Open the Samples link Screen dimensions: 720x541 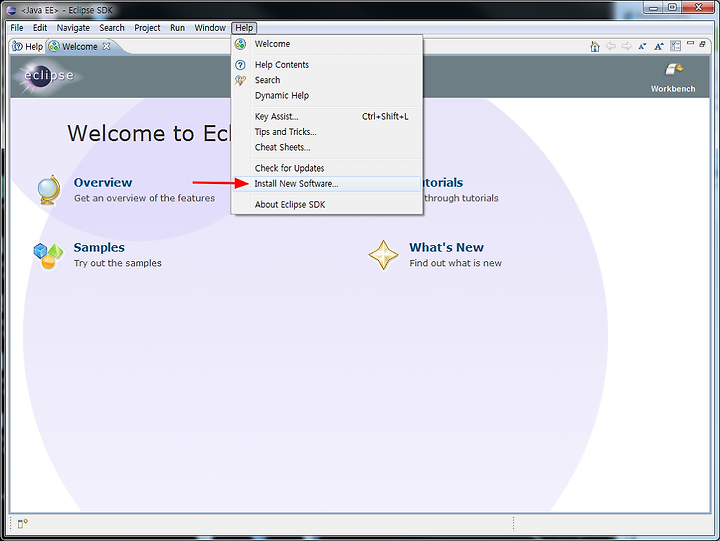[99, 248]
